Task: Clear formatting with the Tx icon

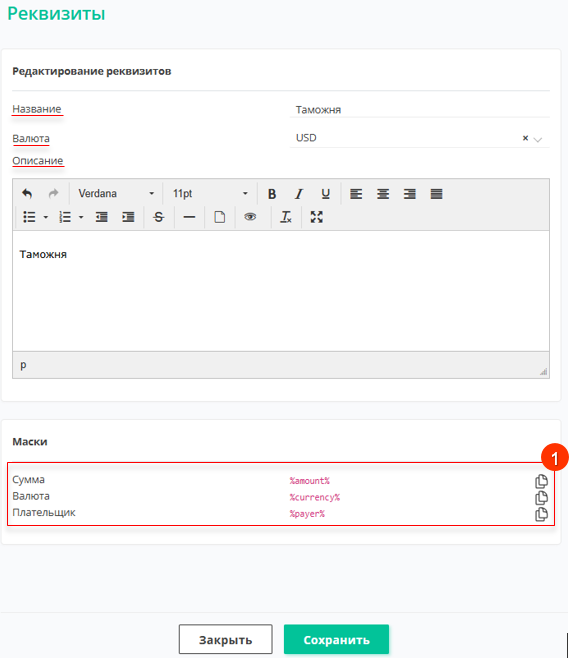Action: click(x=286, y=217)
